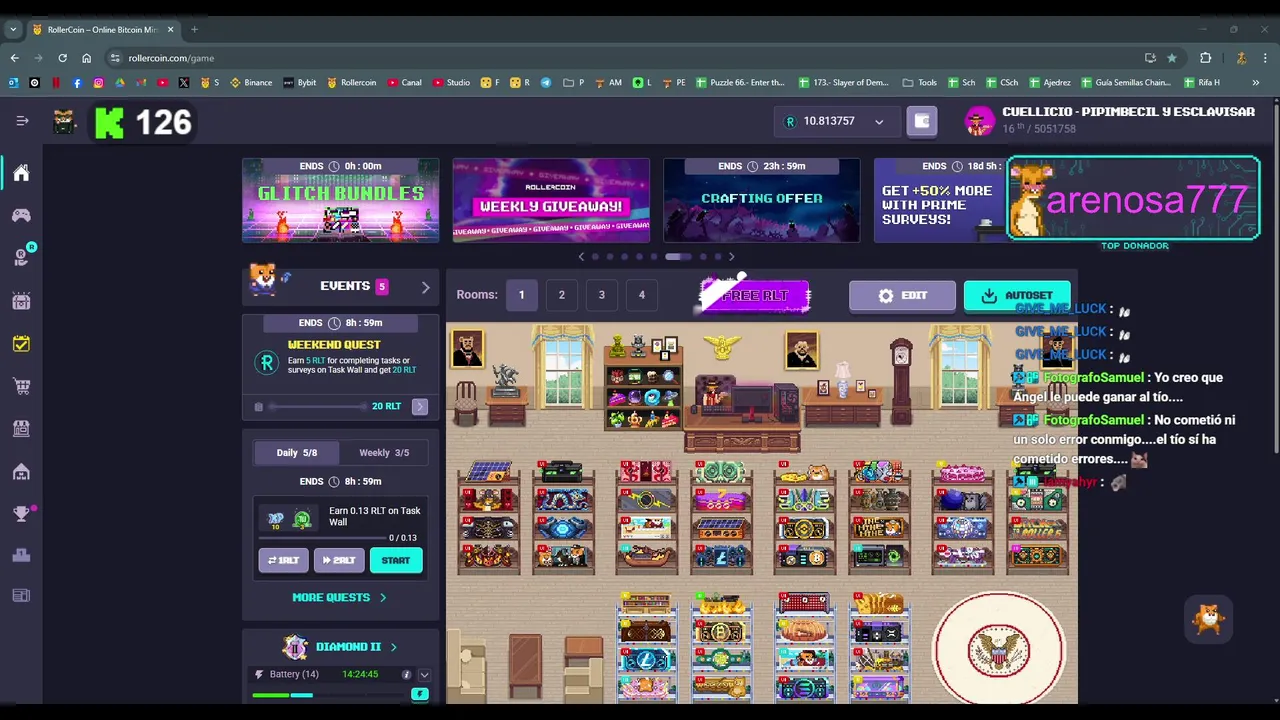Click the address bar showing rollercoin.com/game
The width and height of the screenshot is (1280, 720).
(x=620, y=58)
